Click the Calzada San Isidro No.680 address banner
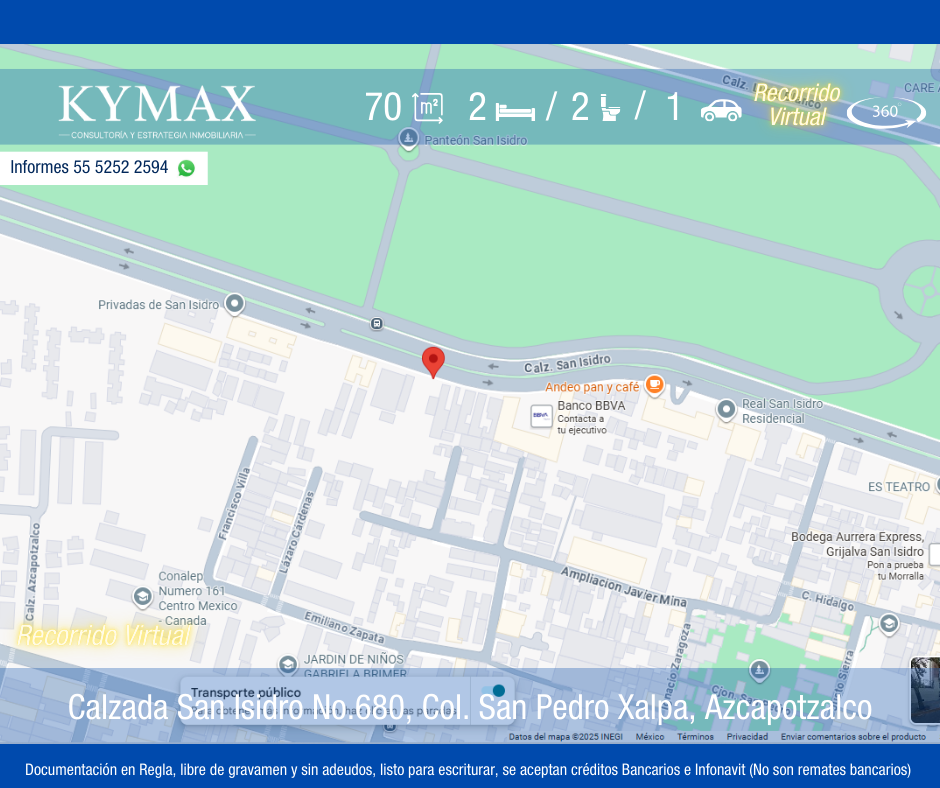Viewport: 940px width, 788px height. tap(469, 707)
